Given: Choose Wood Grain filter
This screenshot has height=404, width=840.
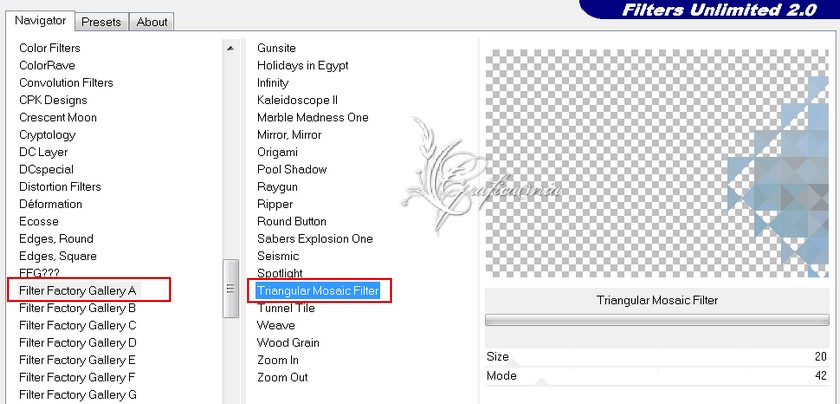Looking at the screenshot, I should (288, 343).
